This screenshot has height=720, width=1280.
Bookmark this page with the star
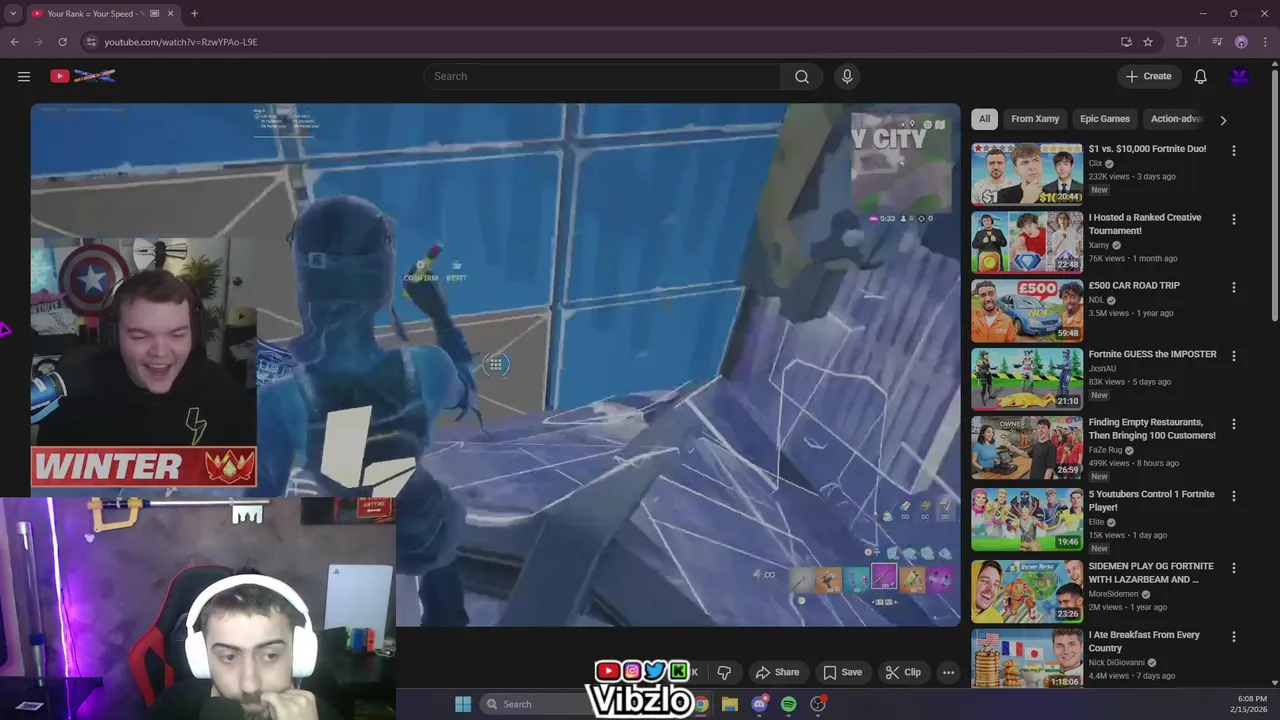tap(1148, 42)
